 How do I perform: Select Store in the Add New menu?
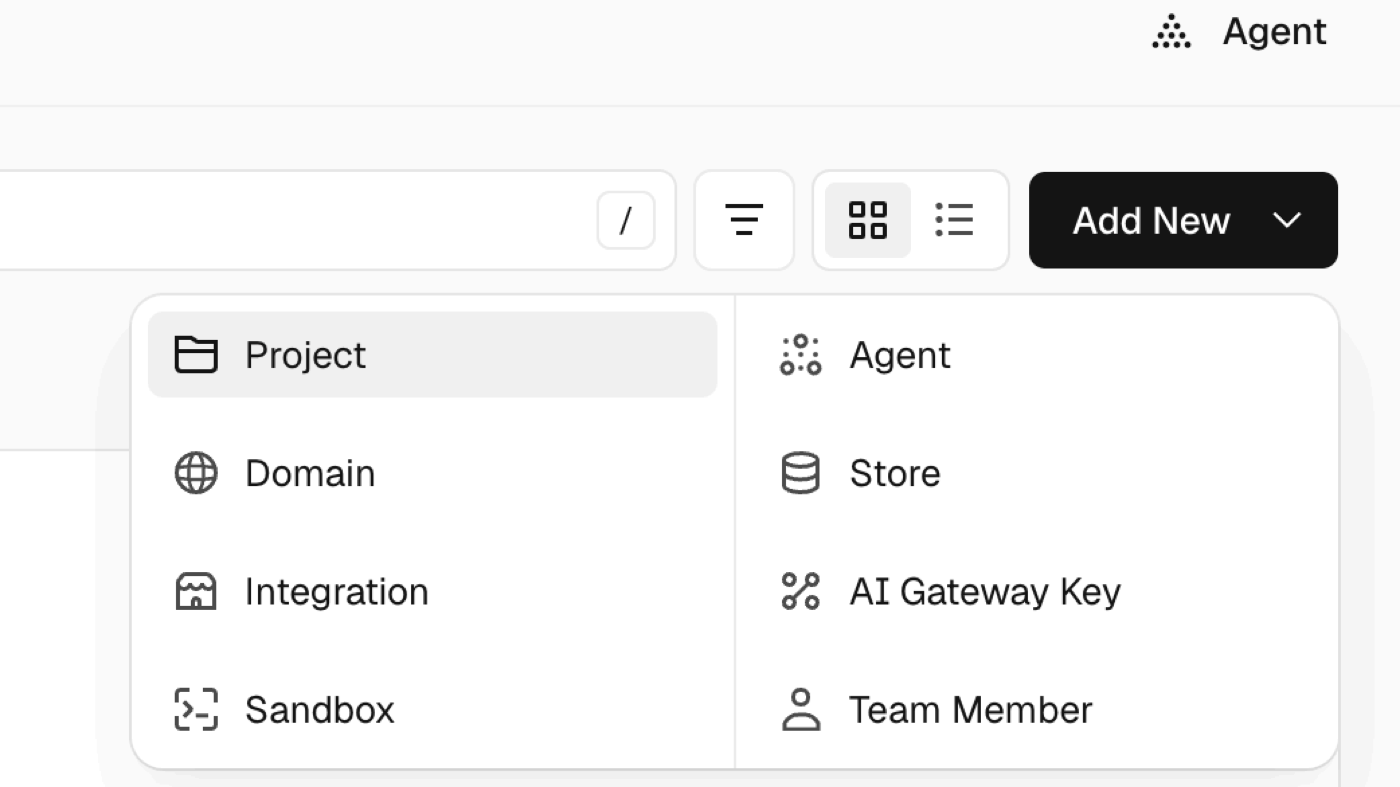coord(1037,473)
